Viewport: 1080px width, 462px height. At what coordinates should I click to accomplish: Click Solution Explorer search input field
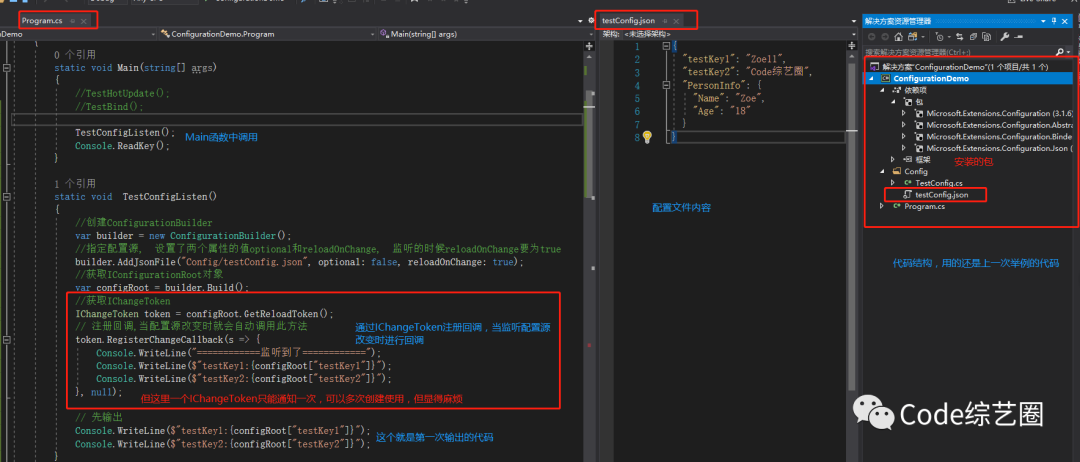pyautogui.click(x=957, y=52)
